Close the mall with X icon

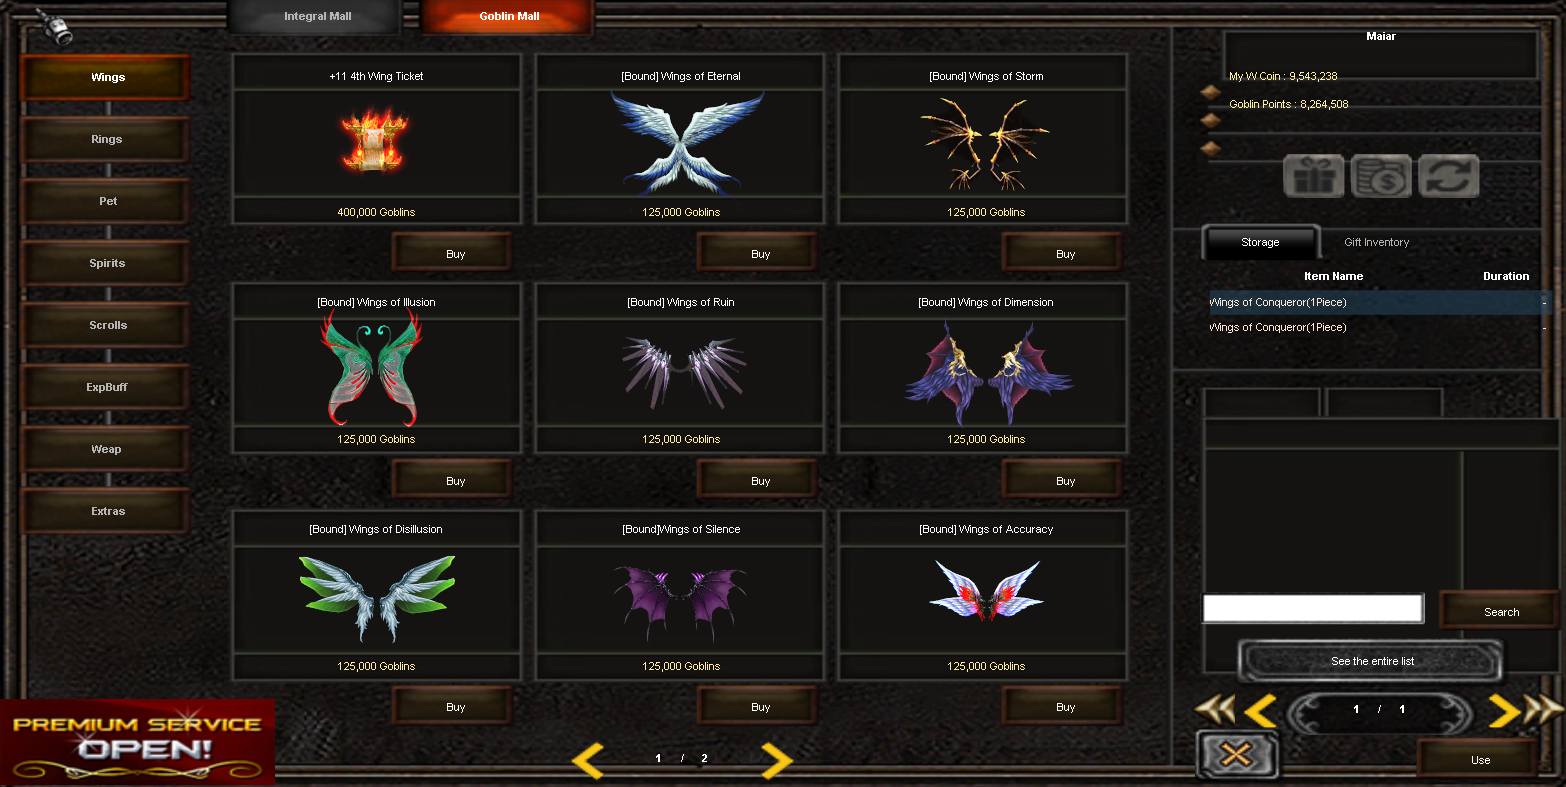tap(1236, 754)
